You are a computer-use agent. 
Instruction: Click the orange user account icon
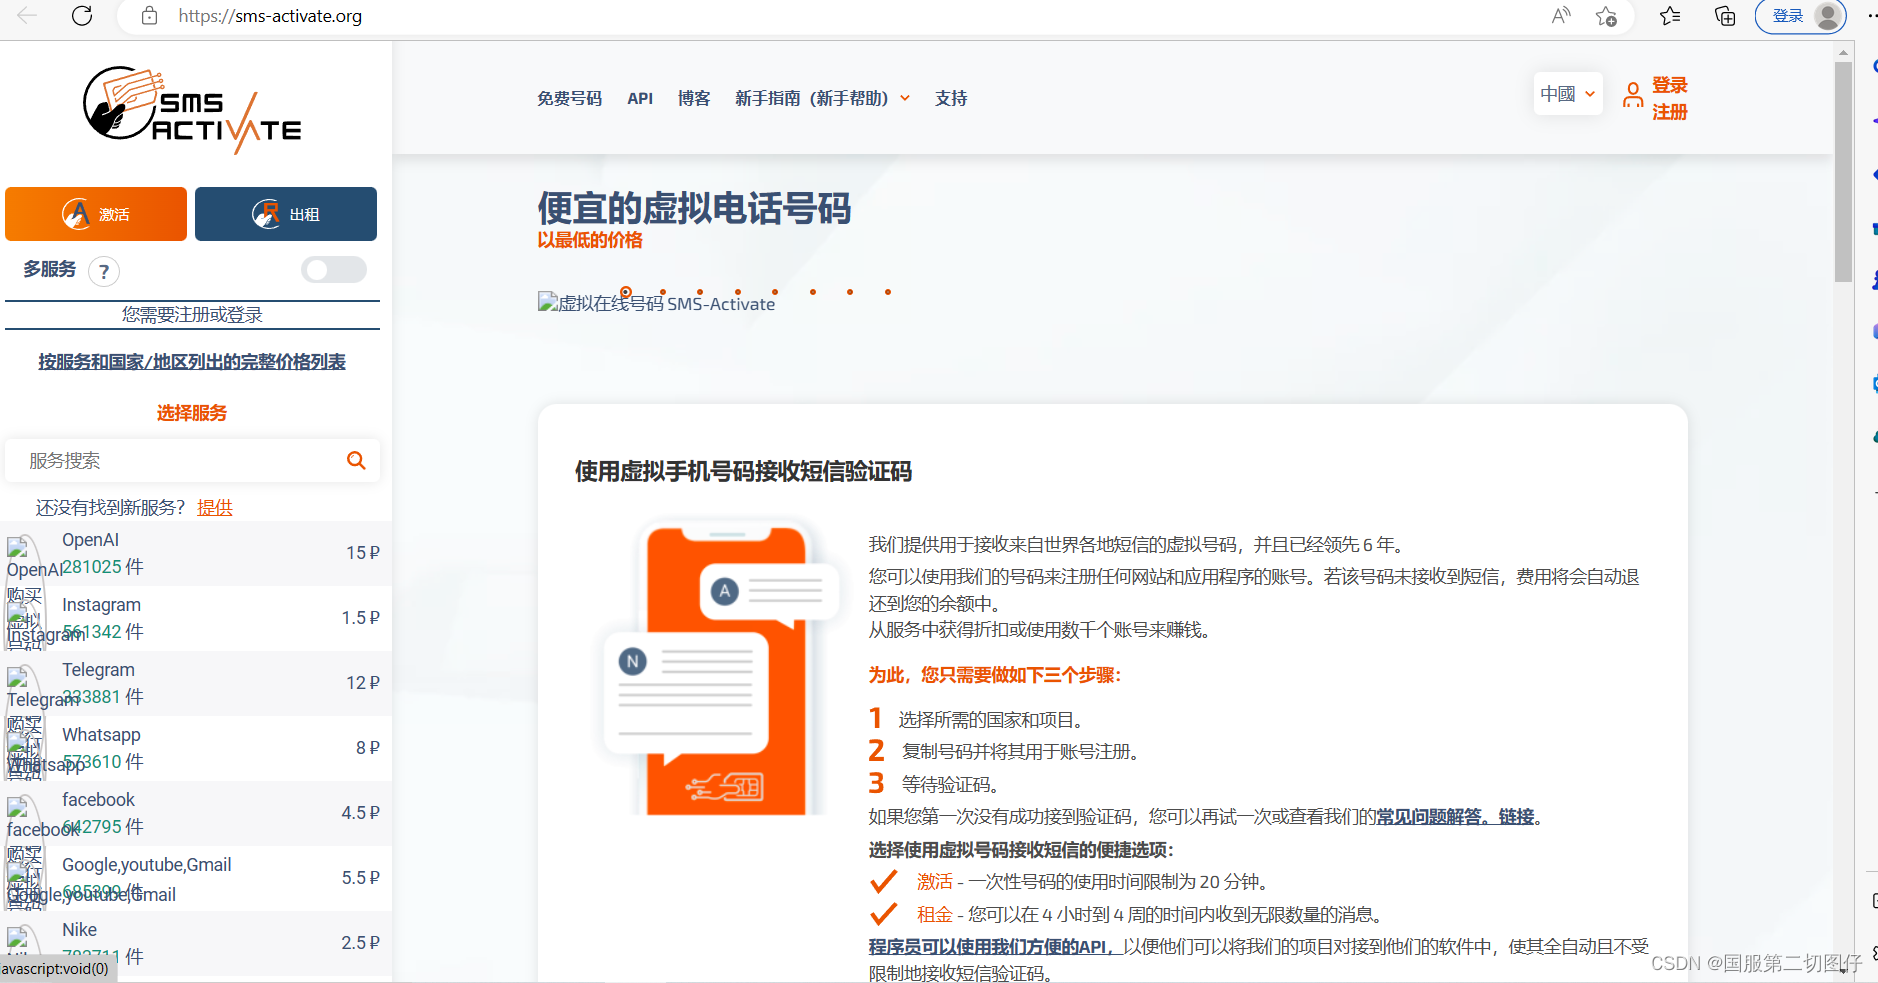(x=1633, y=95)
